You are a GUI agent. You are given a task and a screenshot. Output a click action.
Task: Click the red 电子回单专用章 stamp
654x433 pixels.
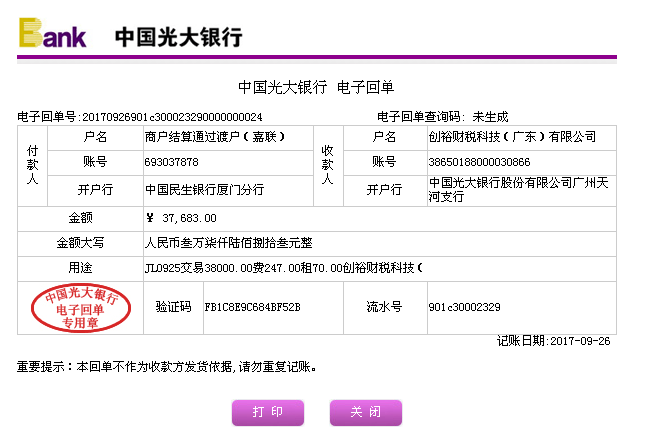(x=82, y=309)
